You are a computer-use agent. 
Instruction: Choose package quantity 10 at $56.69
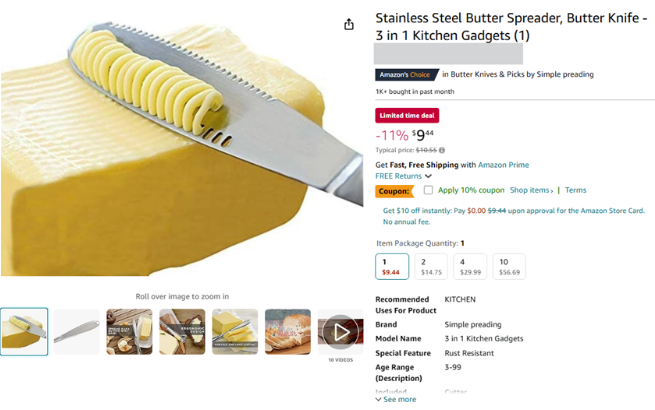(x=509, y=266)
